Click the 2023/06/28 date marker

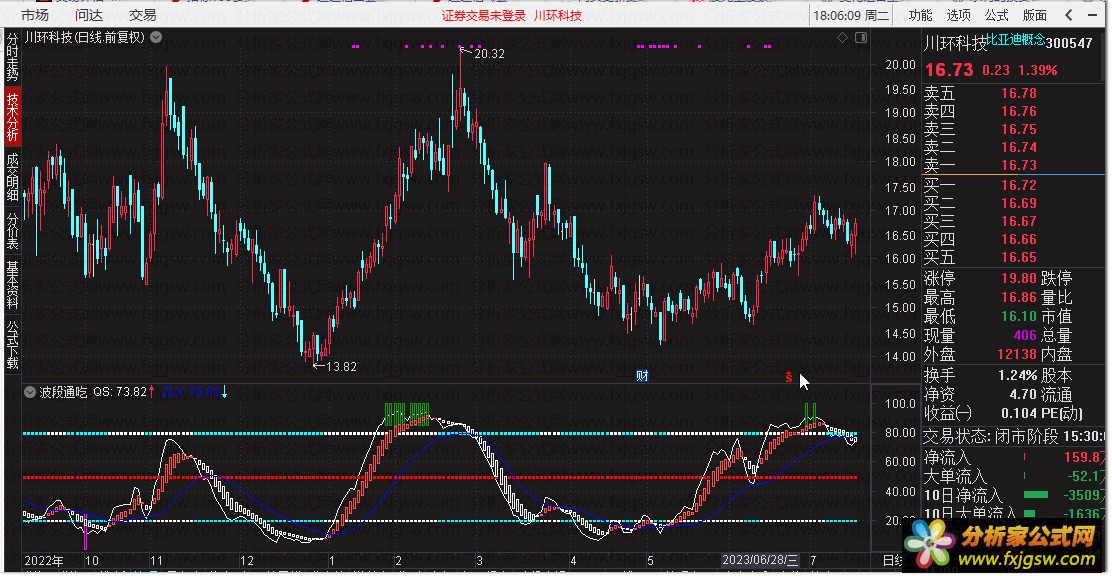click(x=760, y=560)
